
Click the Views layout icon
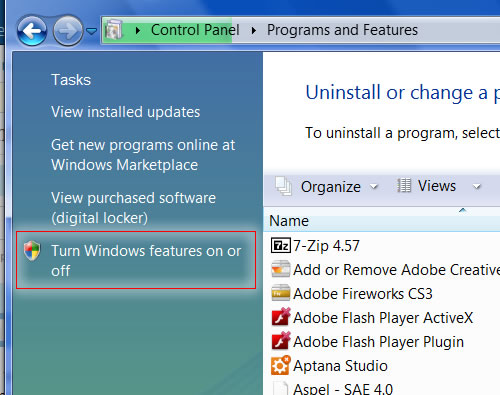pos(404,185)
